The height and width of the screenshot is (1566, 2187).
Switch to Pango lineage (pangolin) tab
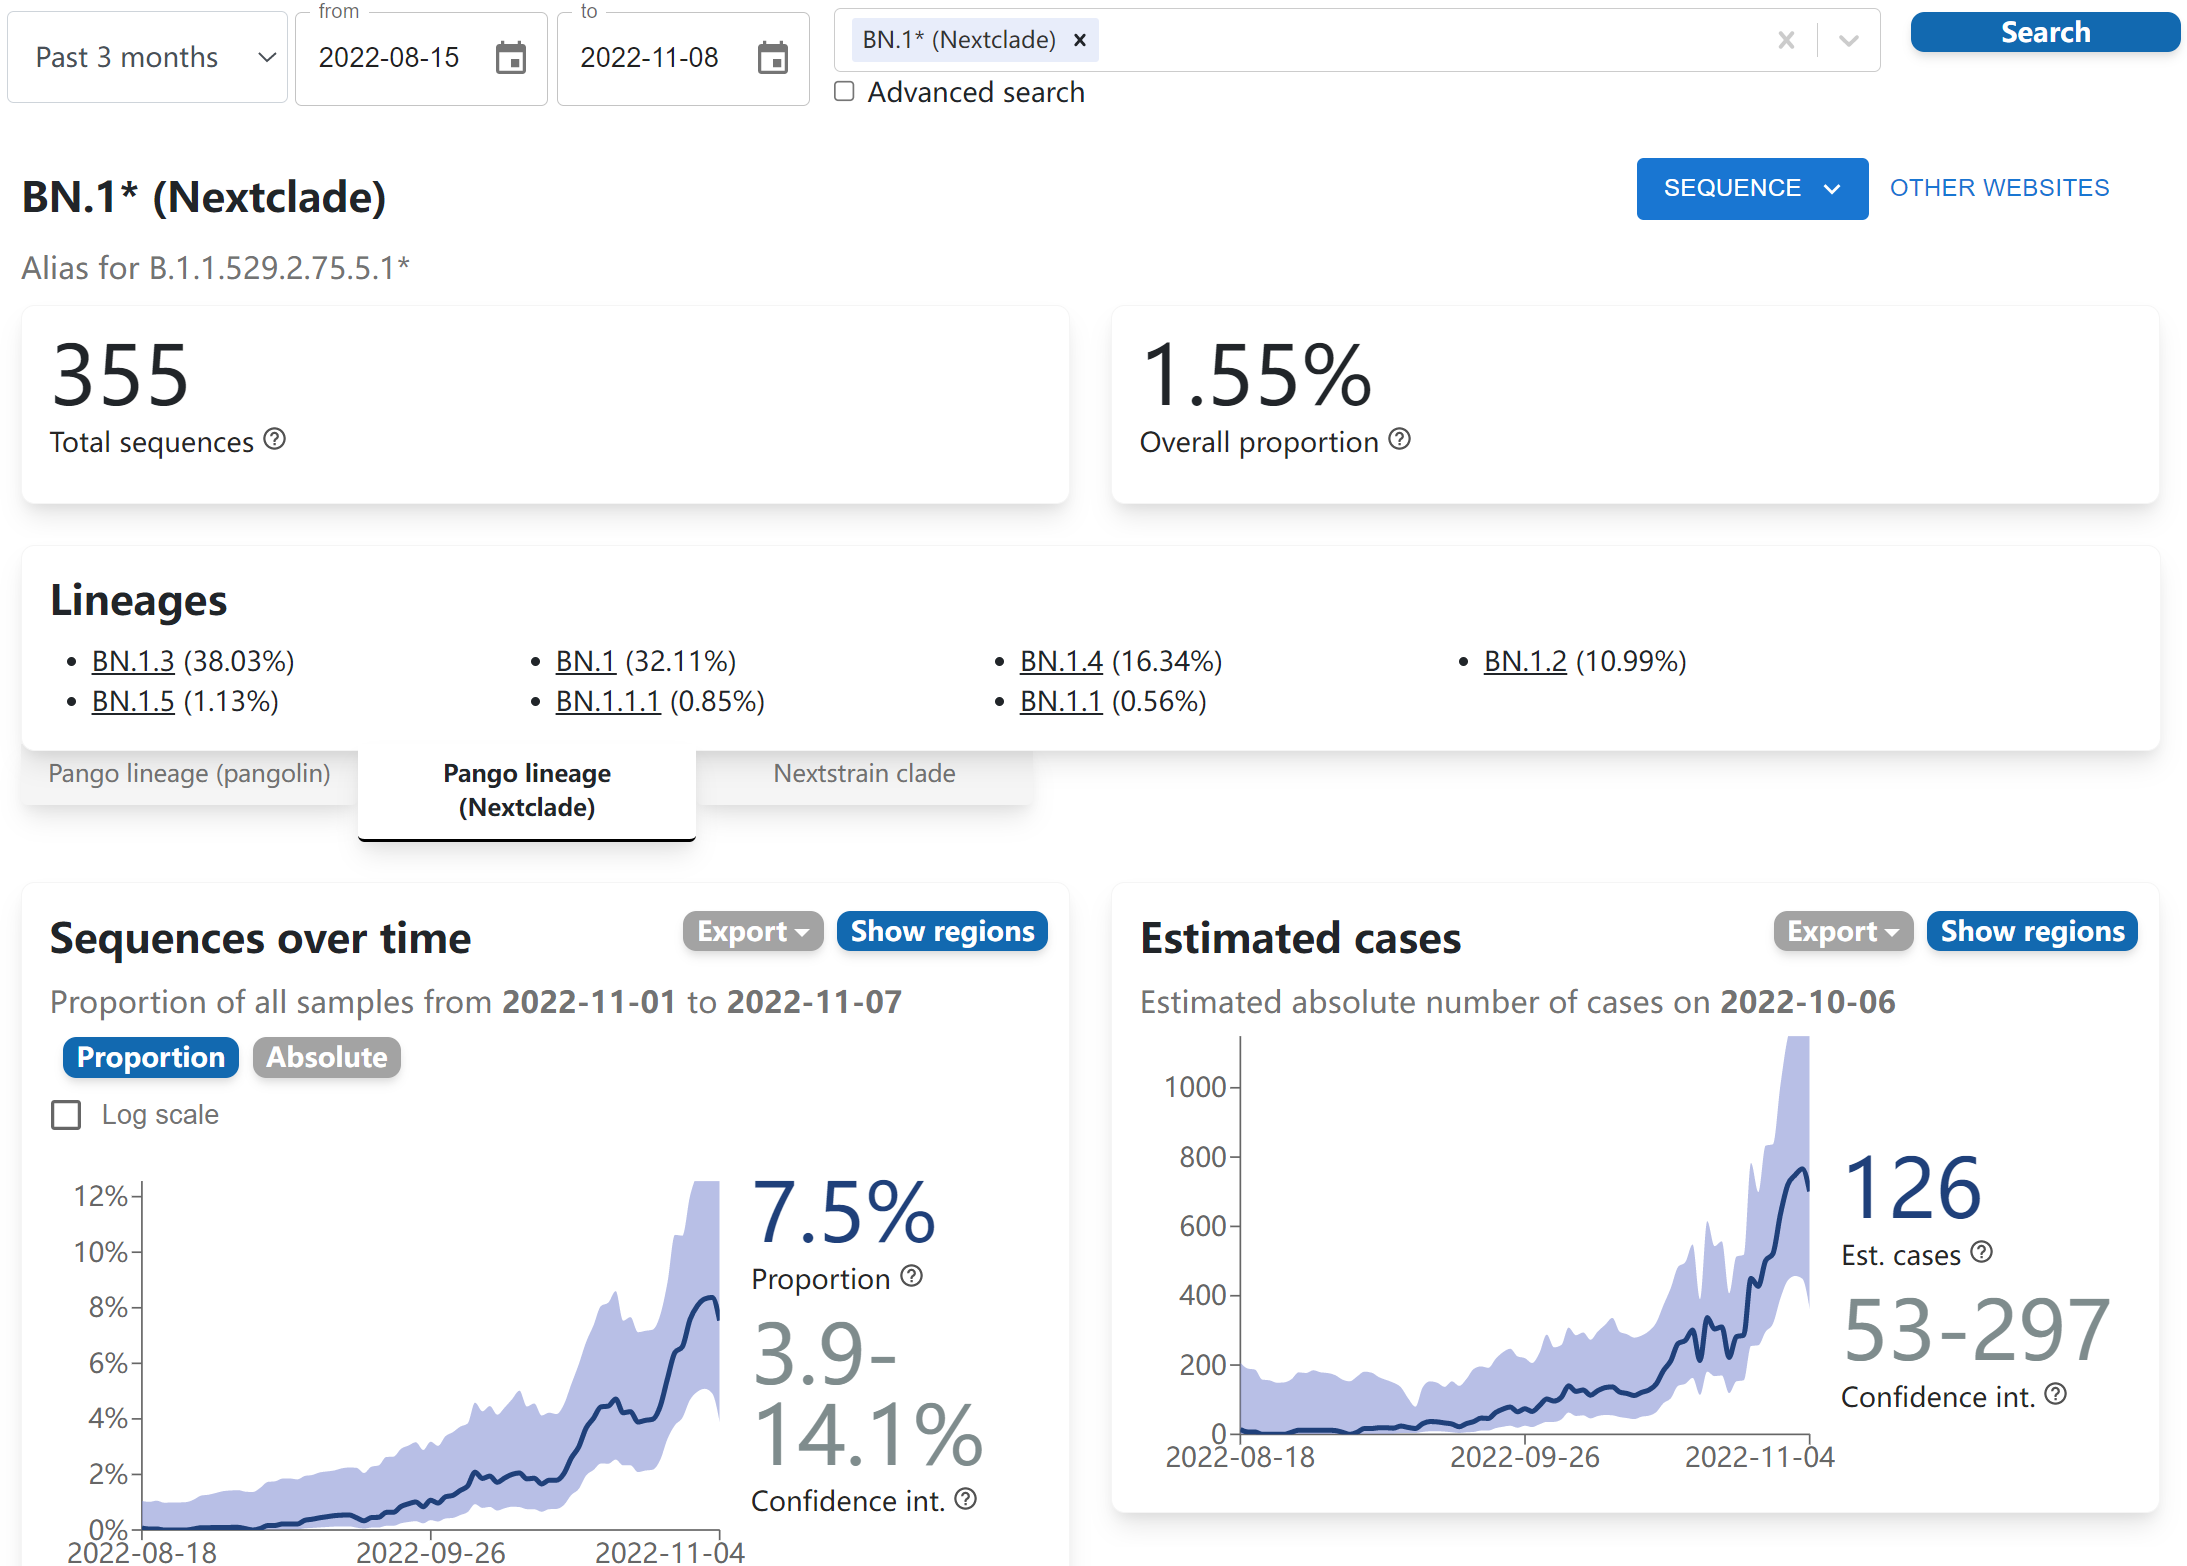coord(189,774)
